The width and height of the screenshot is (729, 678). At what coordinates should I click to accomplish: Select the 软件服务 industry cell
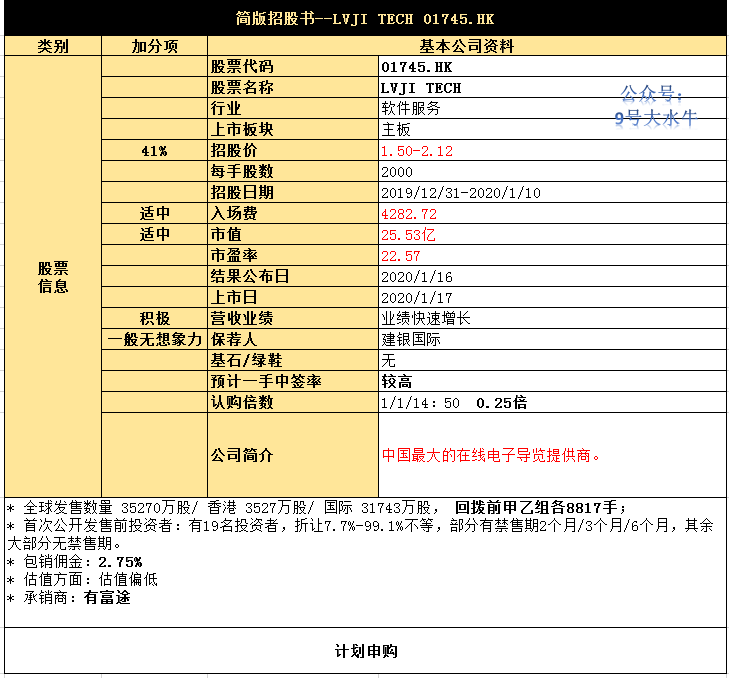coord(552,108)
